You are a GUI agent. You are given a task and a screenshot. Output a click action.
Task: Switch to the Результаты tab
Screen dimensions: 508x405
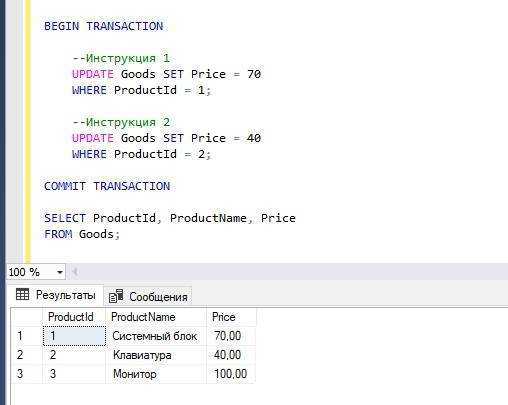pyautogui.click(x=56, y=295)
